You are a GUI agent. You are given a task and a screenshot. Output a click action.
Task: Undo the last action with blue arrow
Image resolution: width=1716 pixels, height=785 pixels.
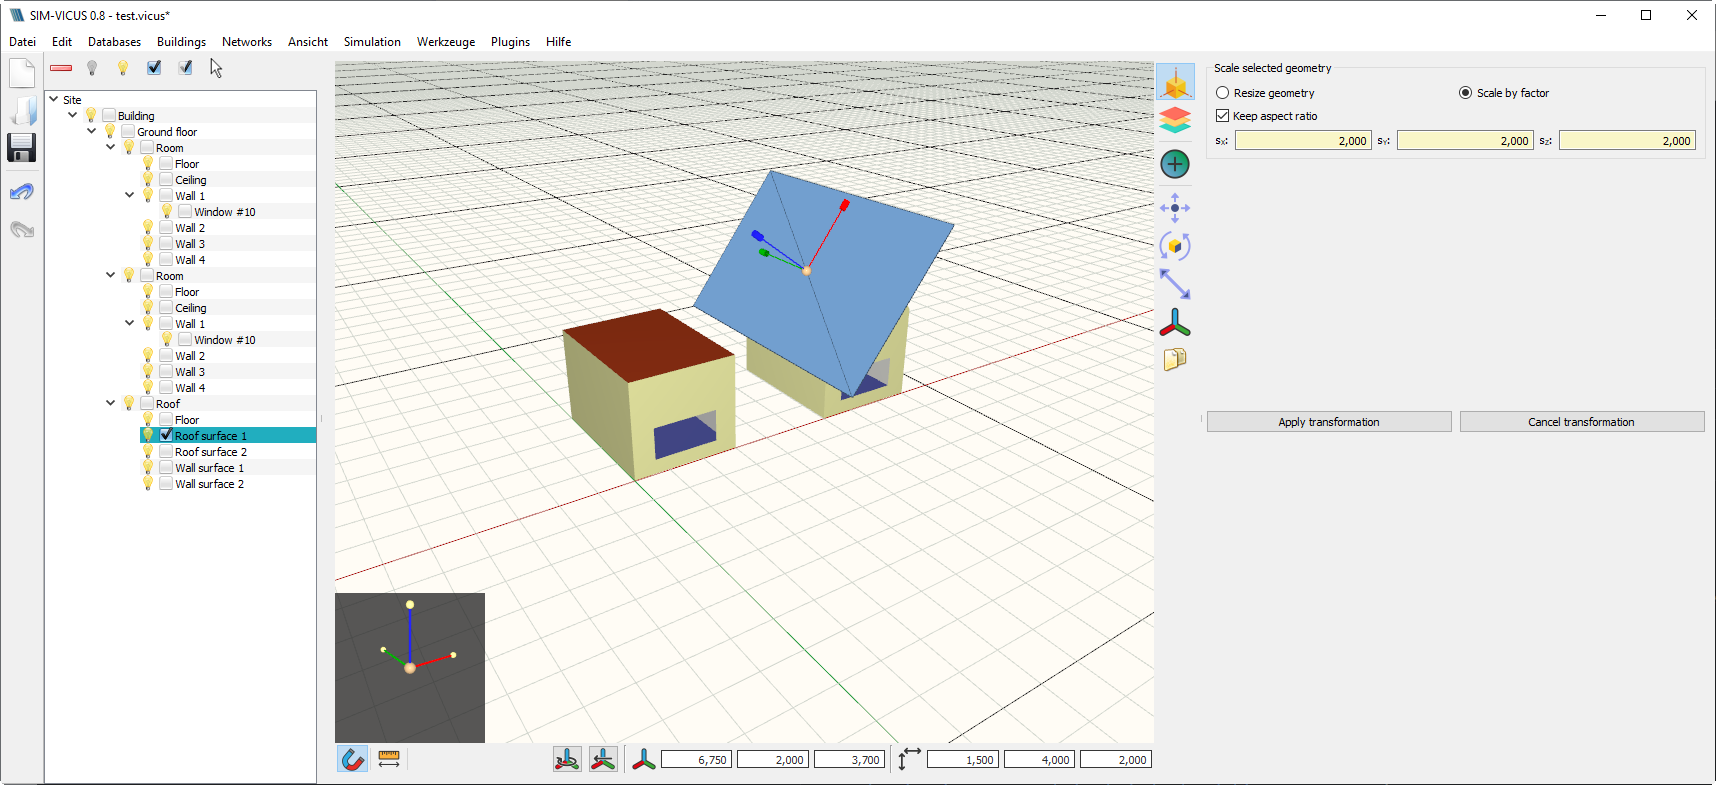point(22,191)
